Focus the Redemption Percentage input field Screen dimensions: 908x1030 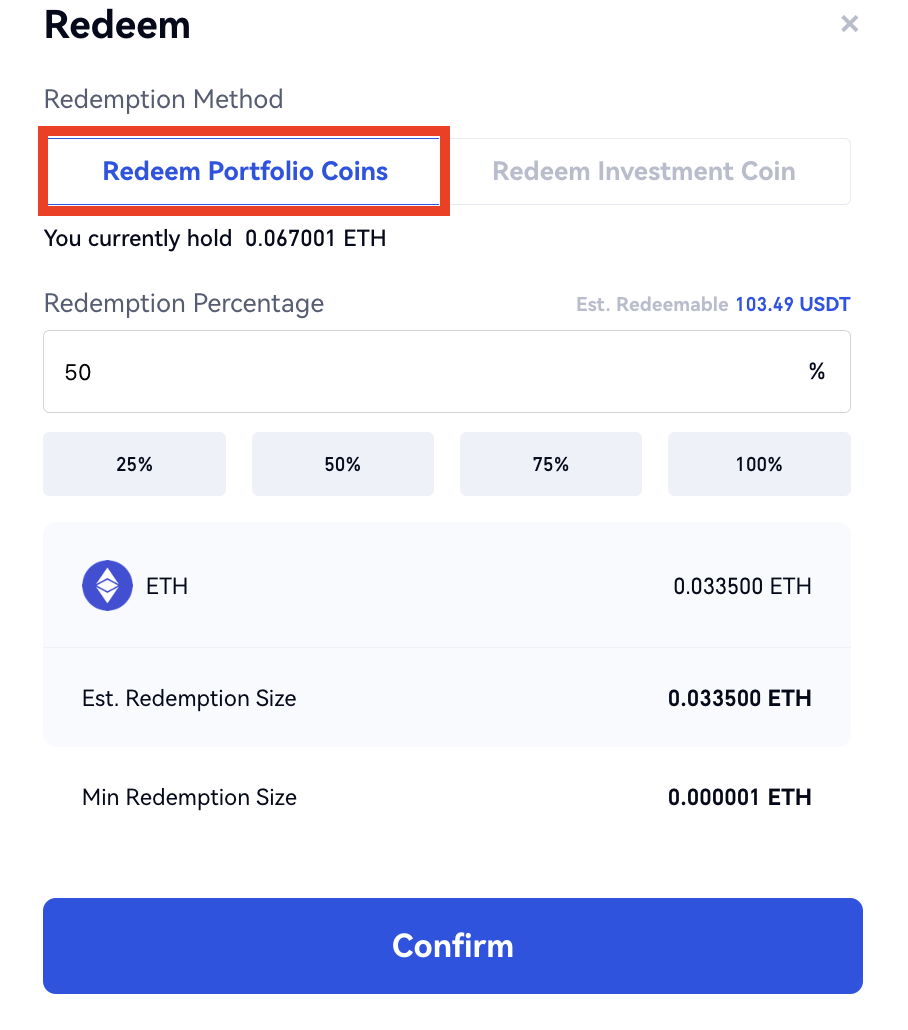pyautogui.click(x=420, y=372)
